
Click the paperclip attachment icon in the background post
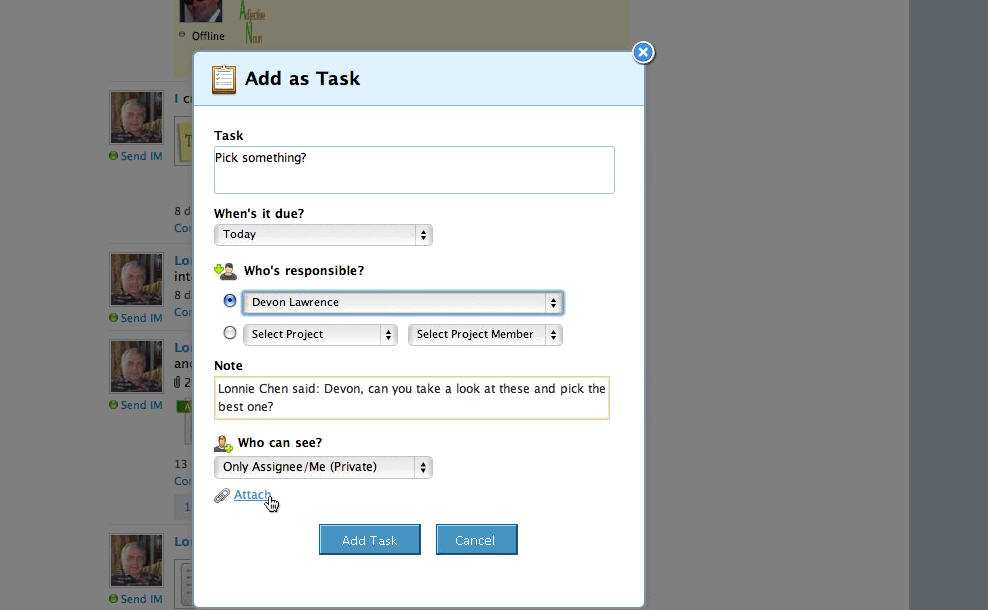click(x=177, y=382)
